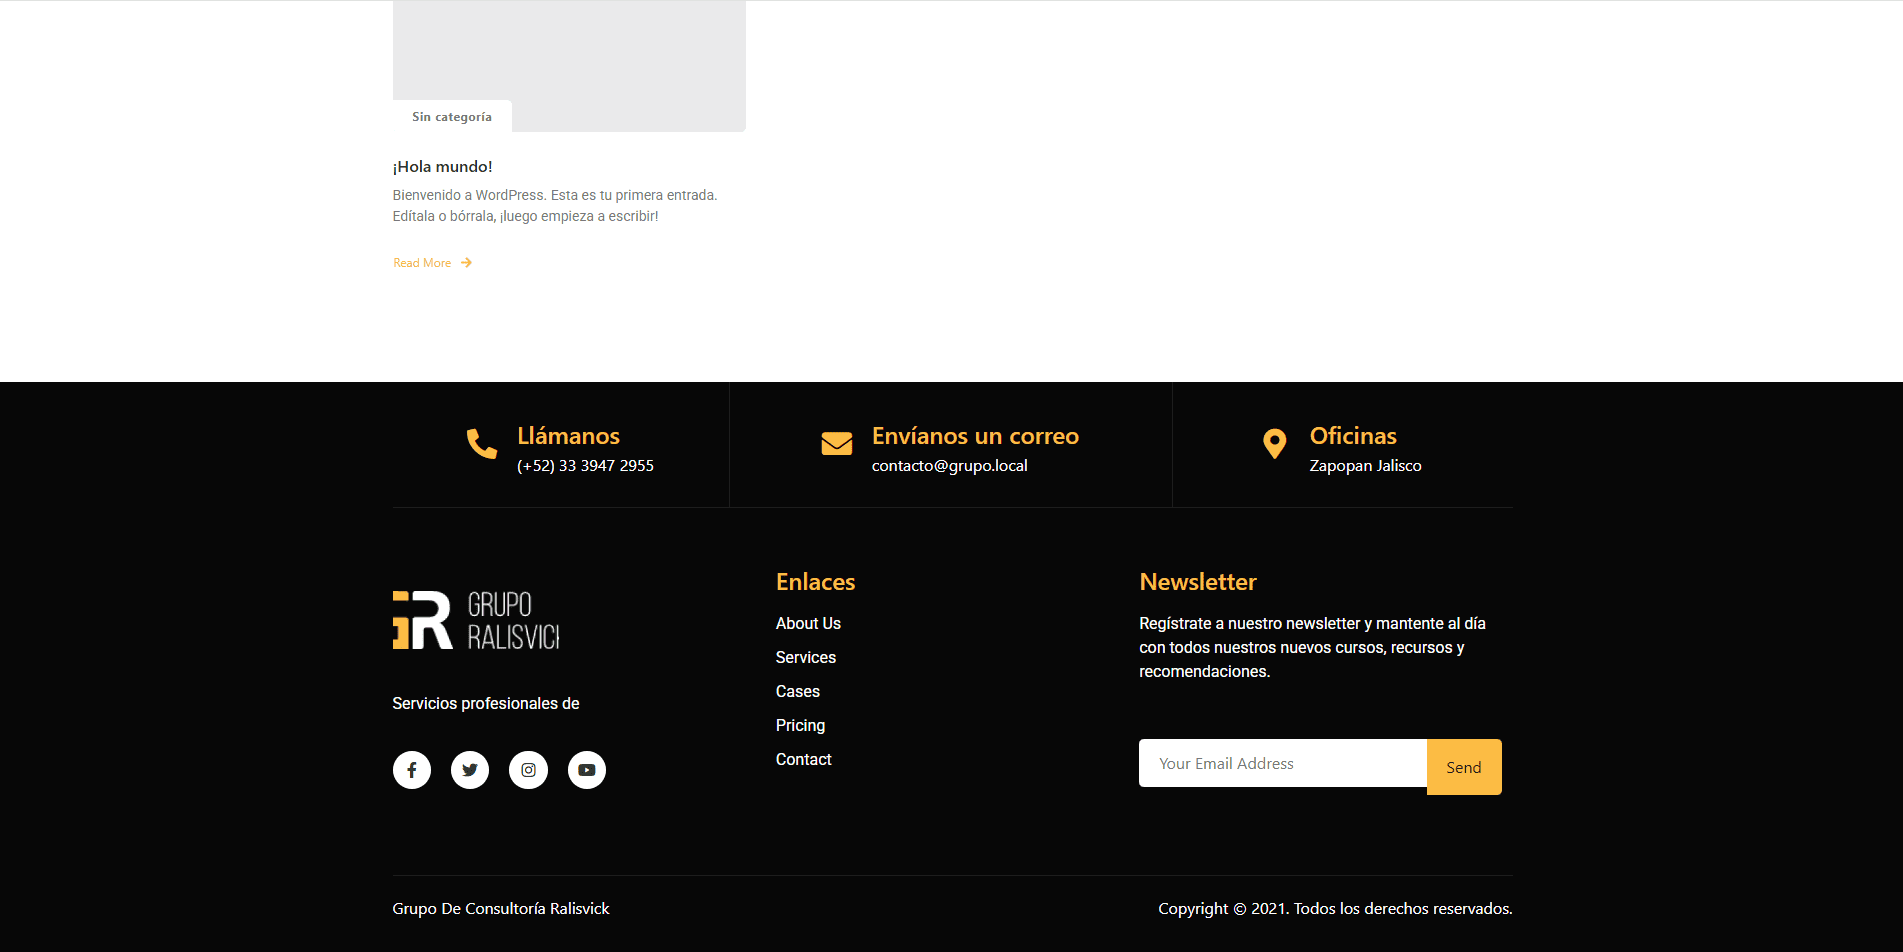
Task: Click the phone icon beside Llámanos
Action: point(482,444)
